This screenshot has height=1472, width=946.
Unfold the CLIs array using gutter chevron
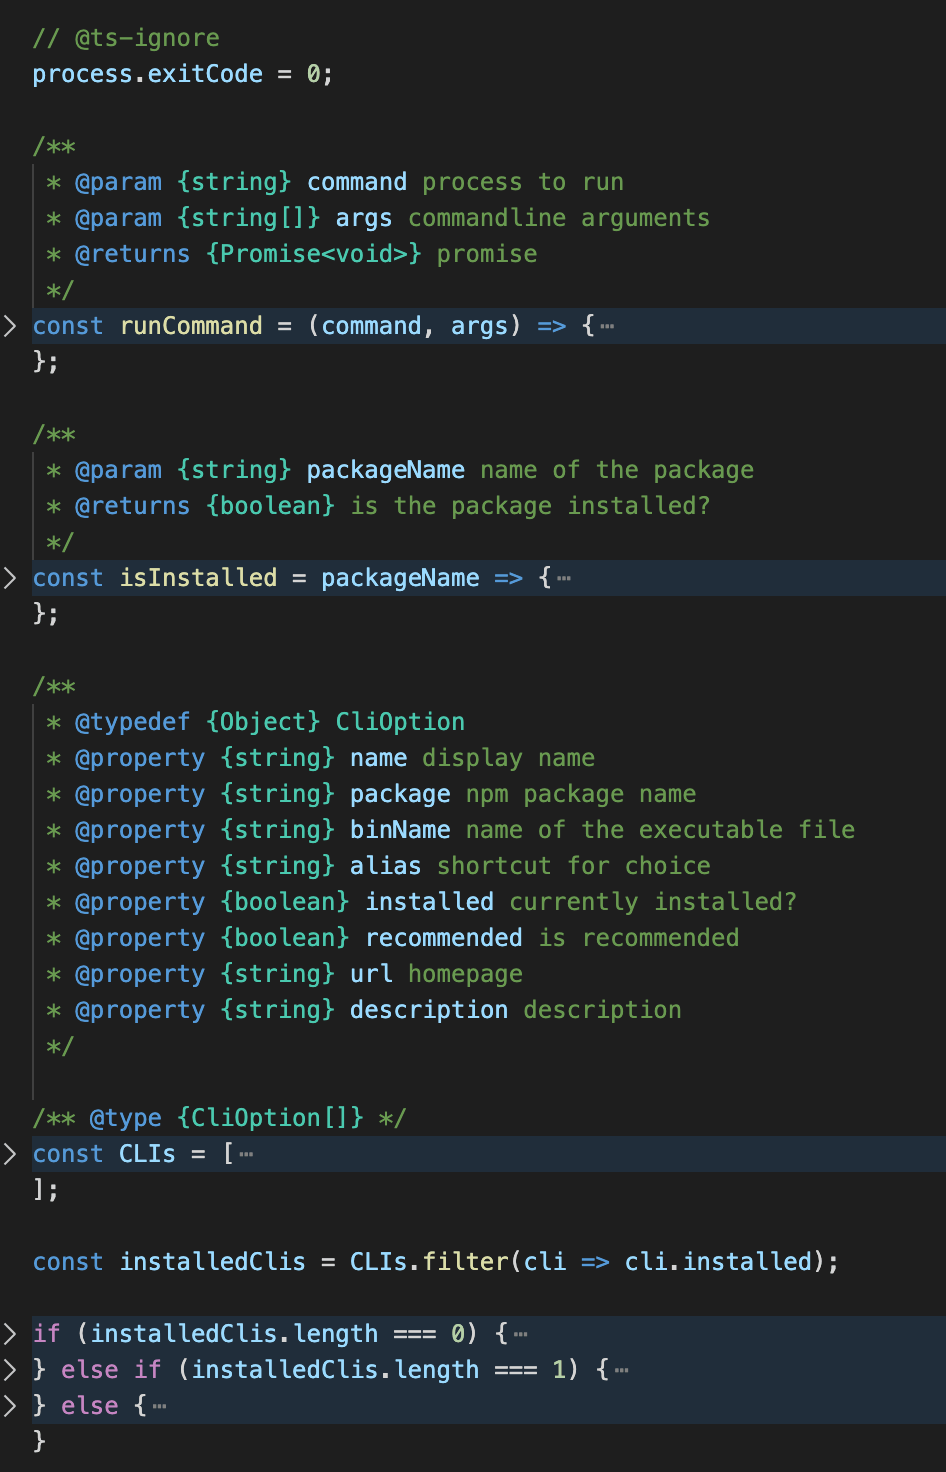pos(10,1154)
